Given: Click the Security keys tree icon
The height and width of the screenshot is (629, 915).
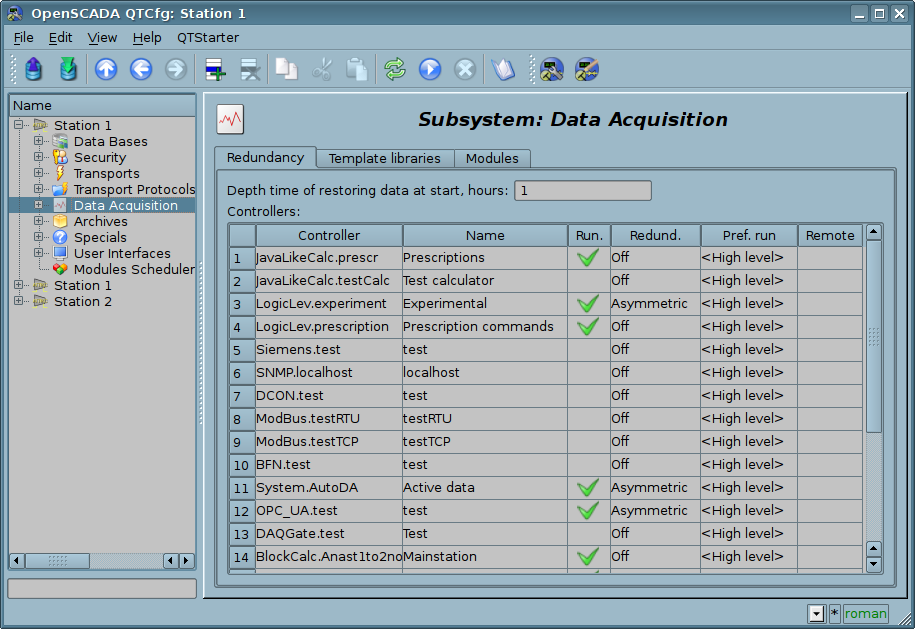Looking at the screenshot, I should (x=60, y=157).
